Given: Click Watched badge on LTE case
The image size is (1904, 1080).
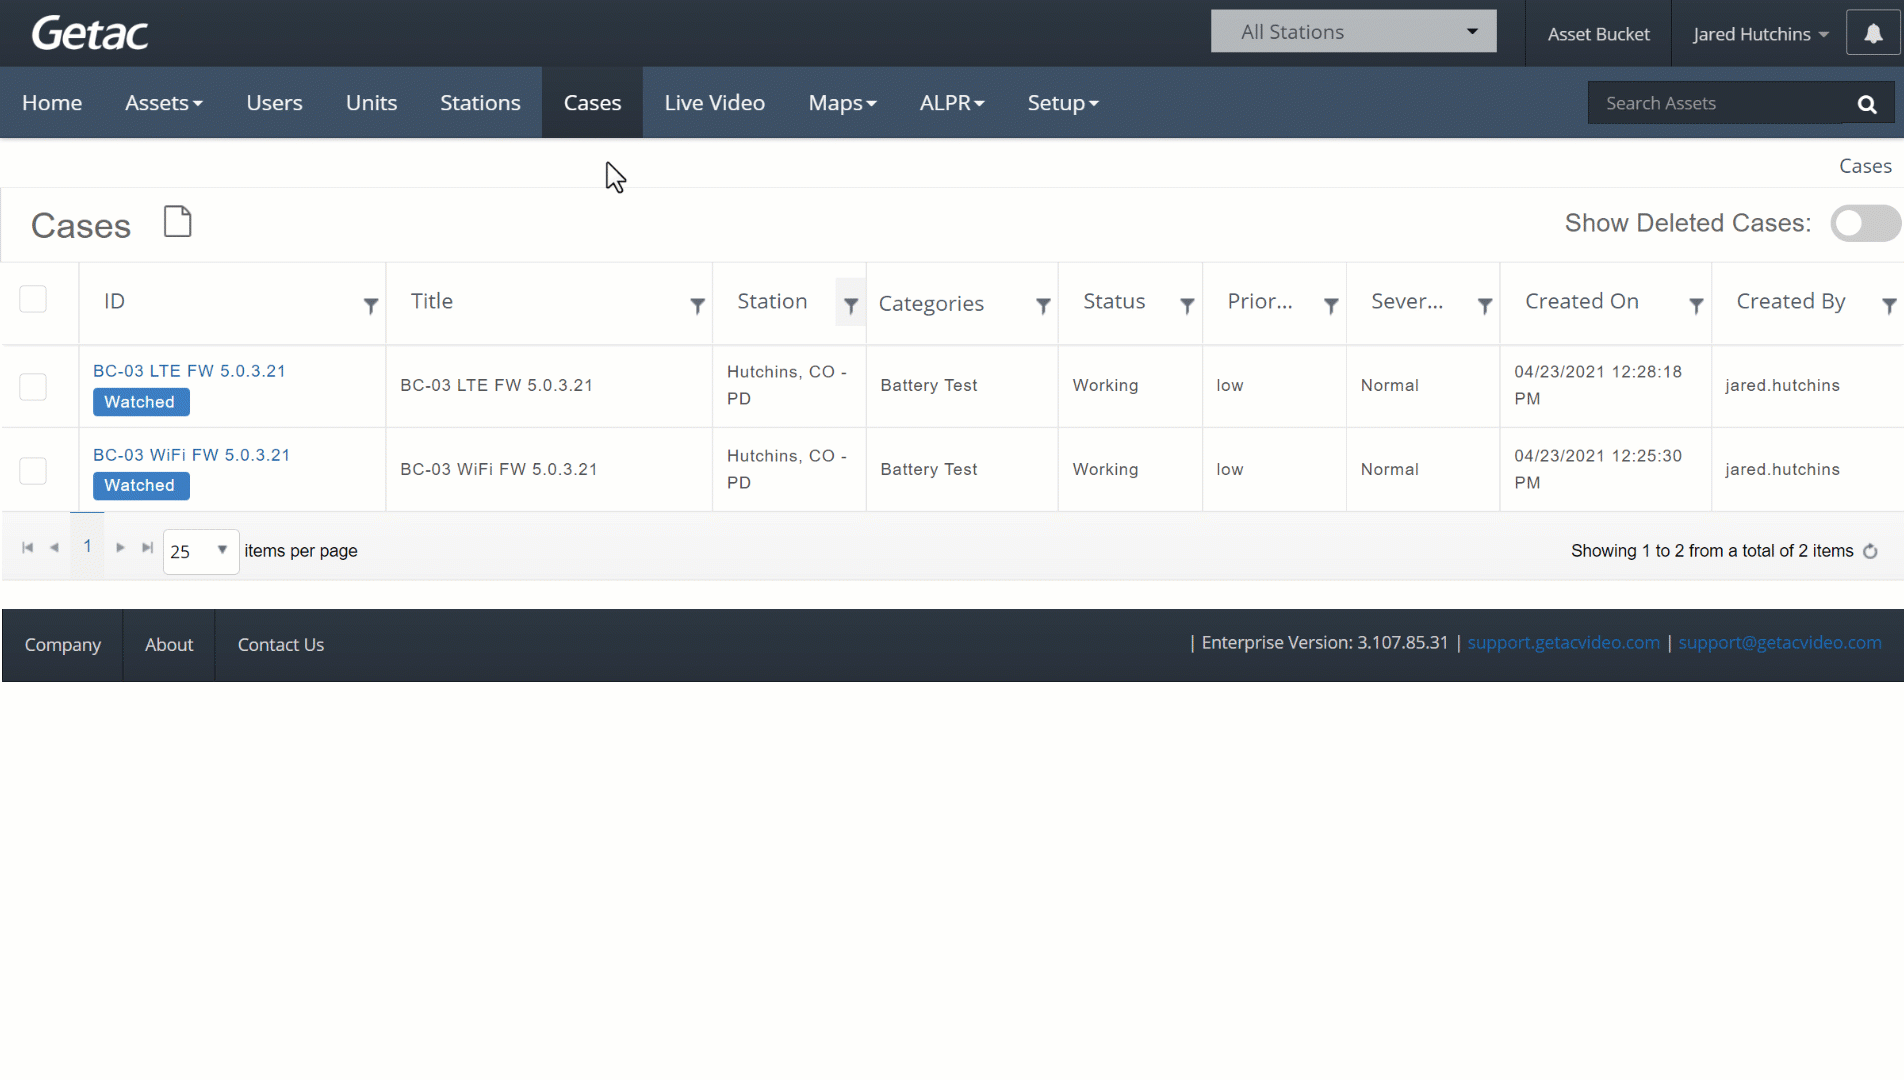Looking at the screenshot, I should click(x=140, y=402).
